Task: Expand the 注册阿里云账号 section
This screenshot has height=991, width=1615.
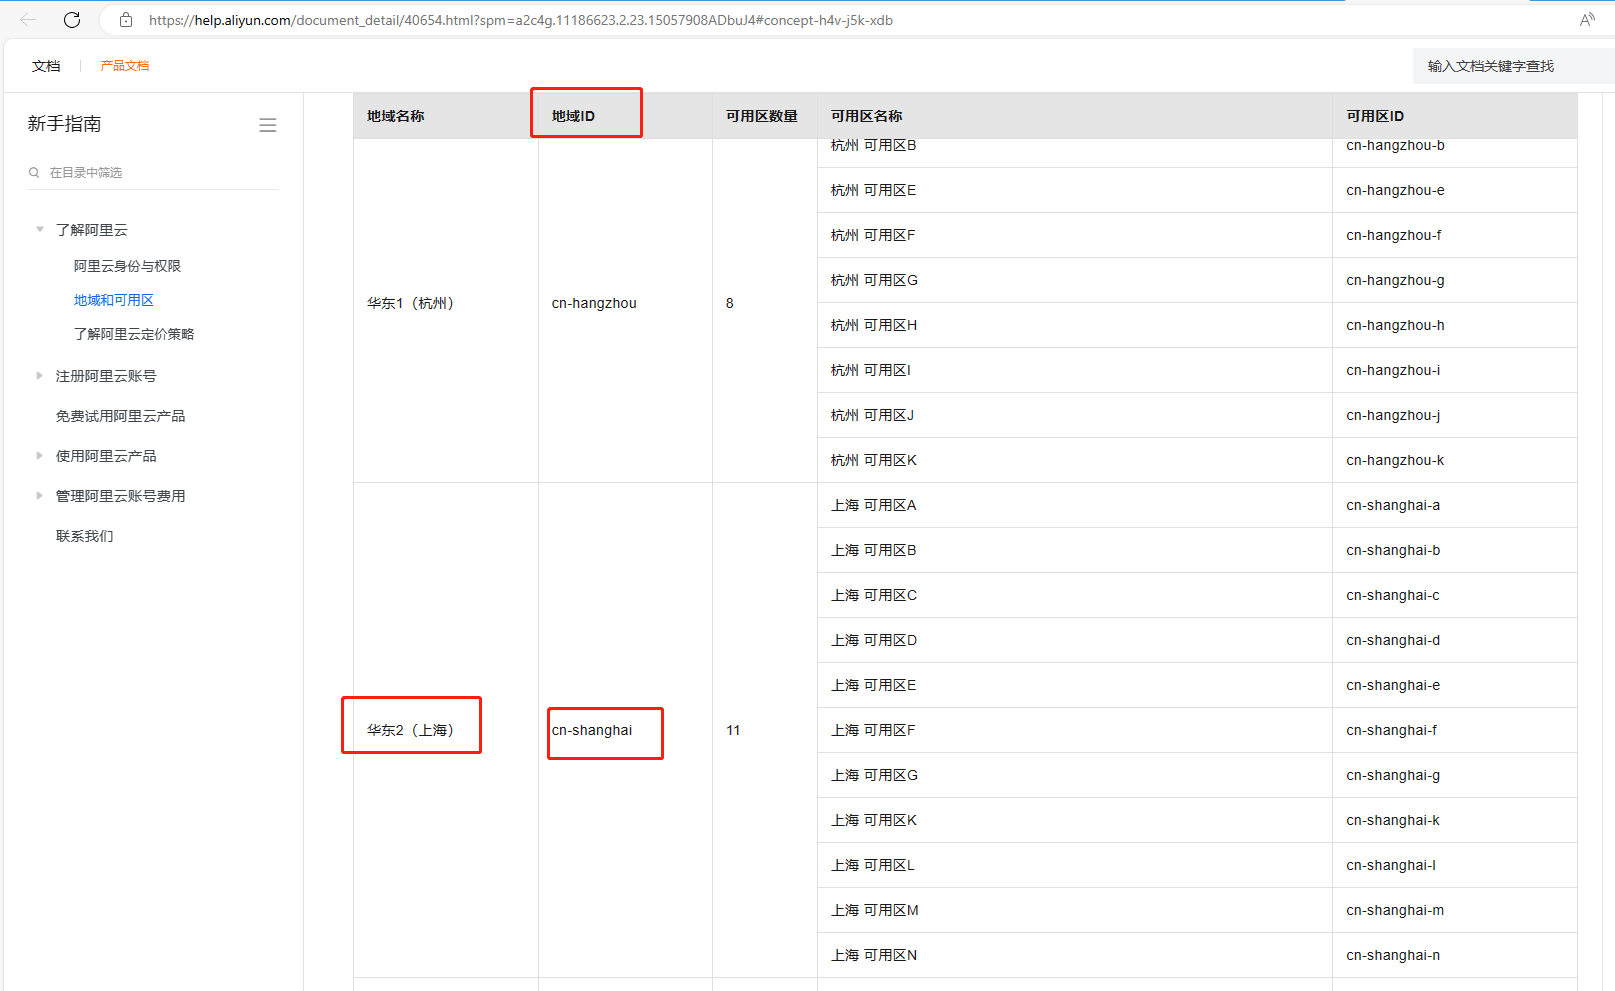Action: [x=40, y=376]
